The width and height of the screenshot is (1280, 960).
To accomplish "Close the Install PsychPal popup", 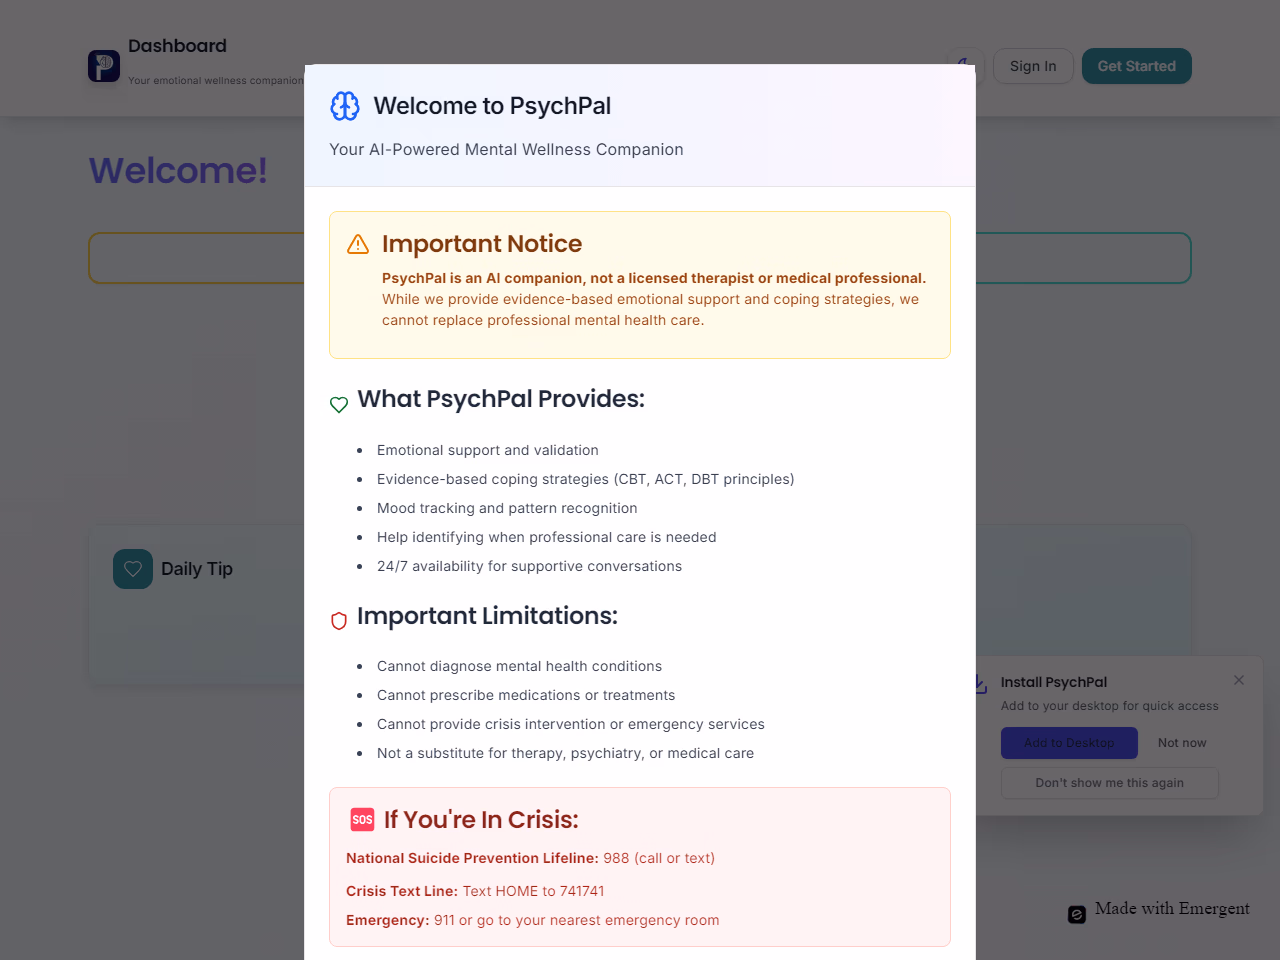I will click(1239, 680).
